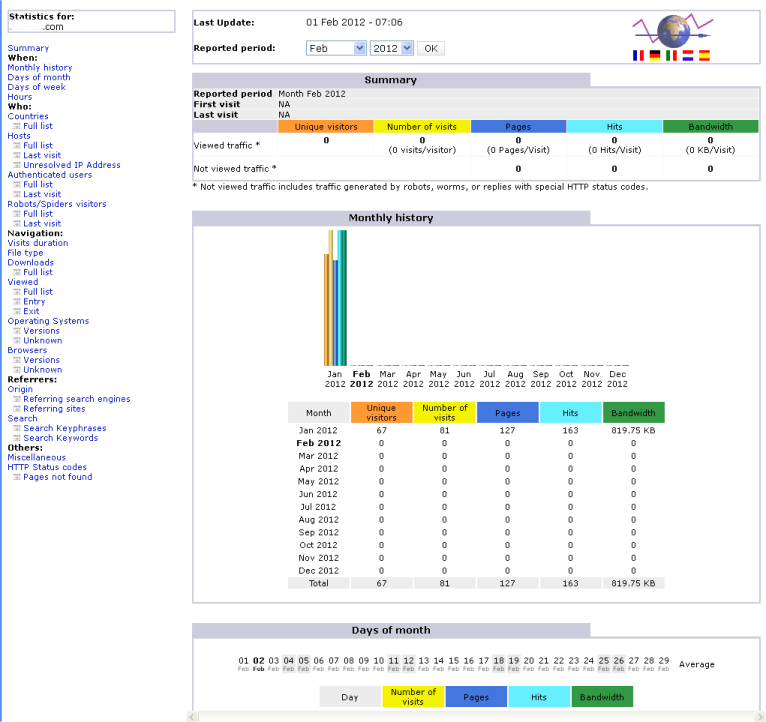Open Visits duration report
Viewport: 766px width, 722px height.
tap(38, 243)
